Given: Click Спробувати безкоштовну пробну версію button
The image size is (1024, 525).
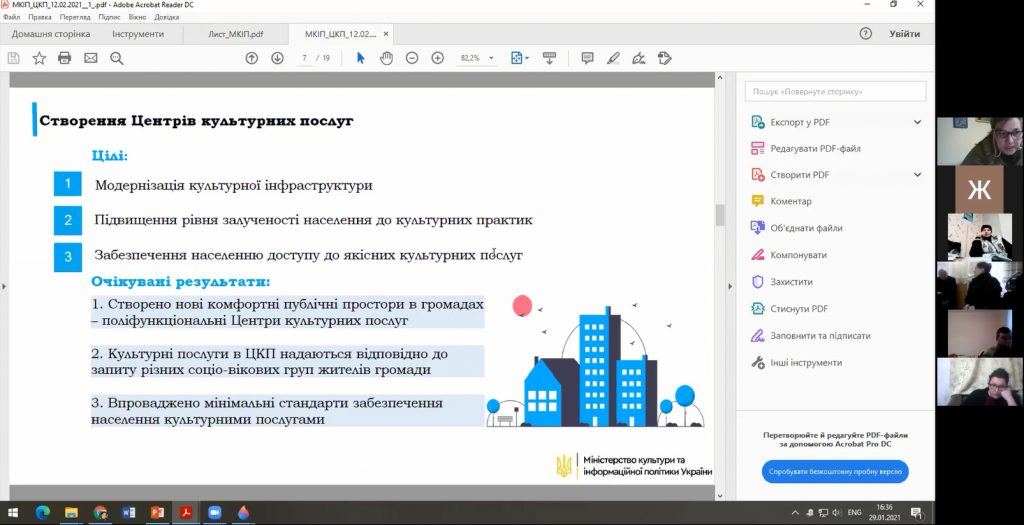Looking at the screenshot, I should pos(835,472).
